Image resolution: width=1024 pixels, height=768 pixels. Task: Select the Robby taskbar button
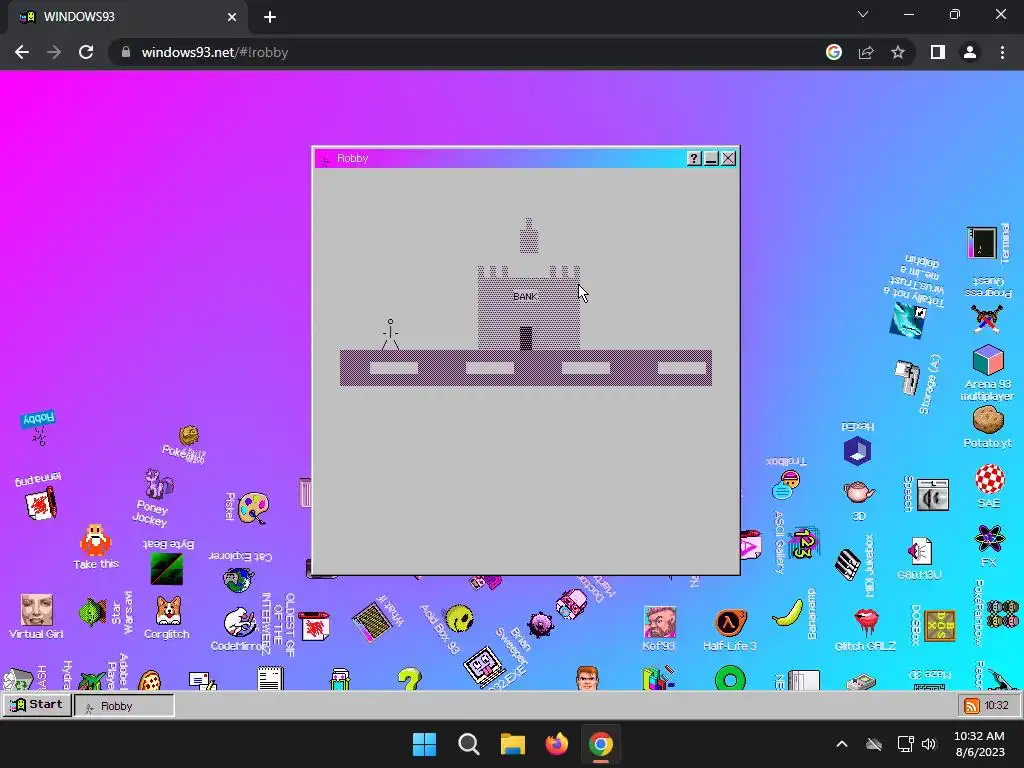point(124,706)
